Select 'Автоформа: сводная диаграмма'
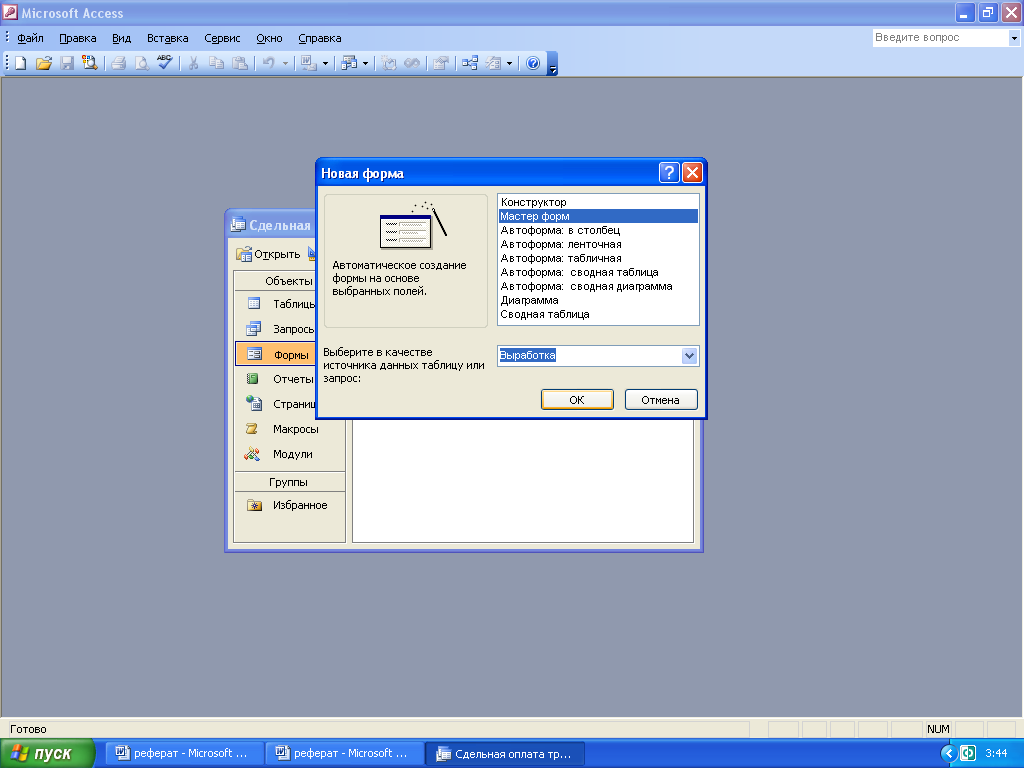 [598, 286]
